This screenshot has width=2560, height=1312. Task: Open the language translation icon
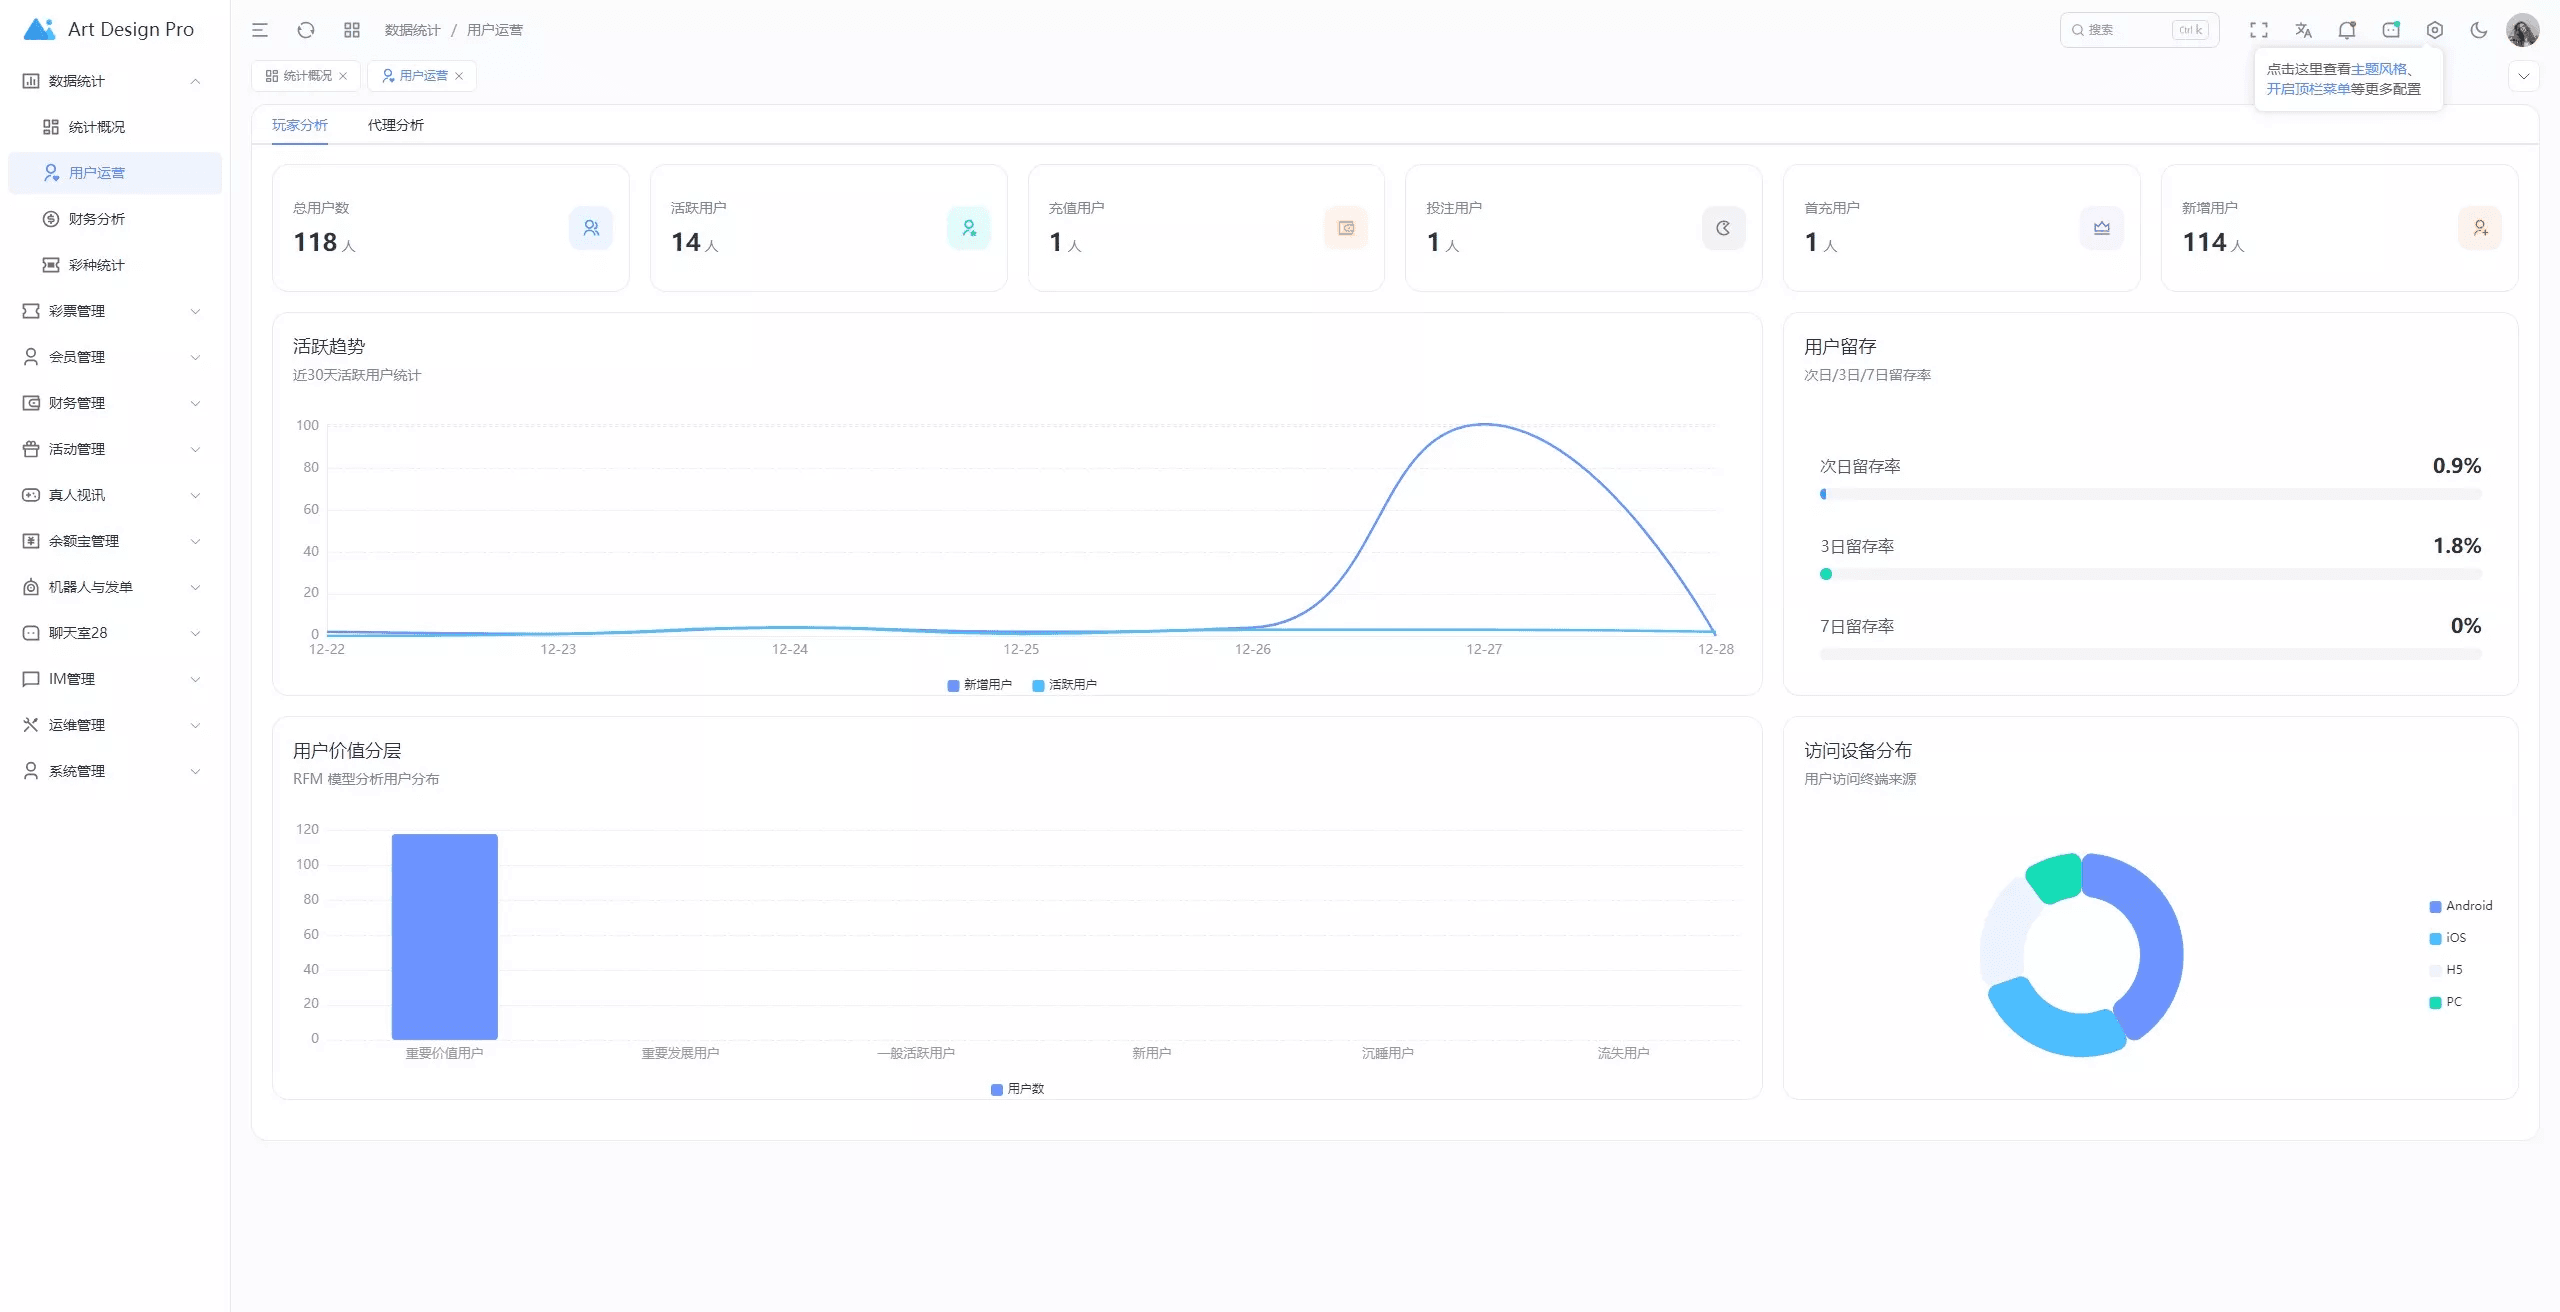[x=2303, y=30]
